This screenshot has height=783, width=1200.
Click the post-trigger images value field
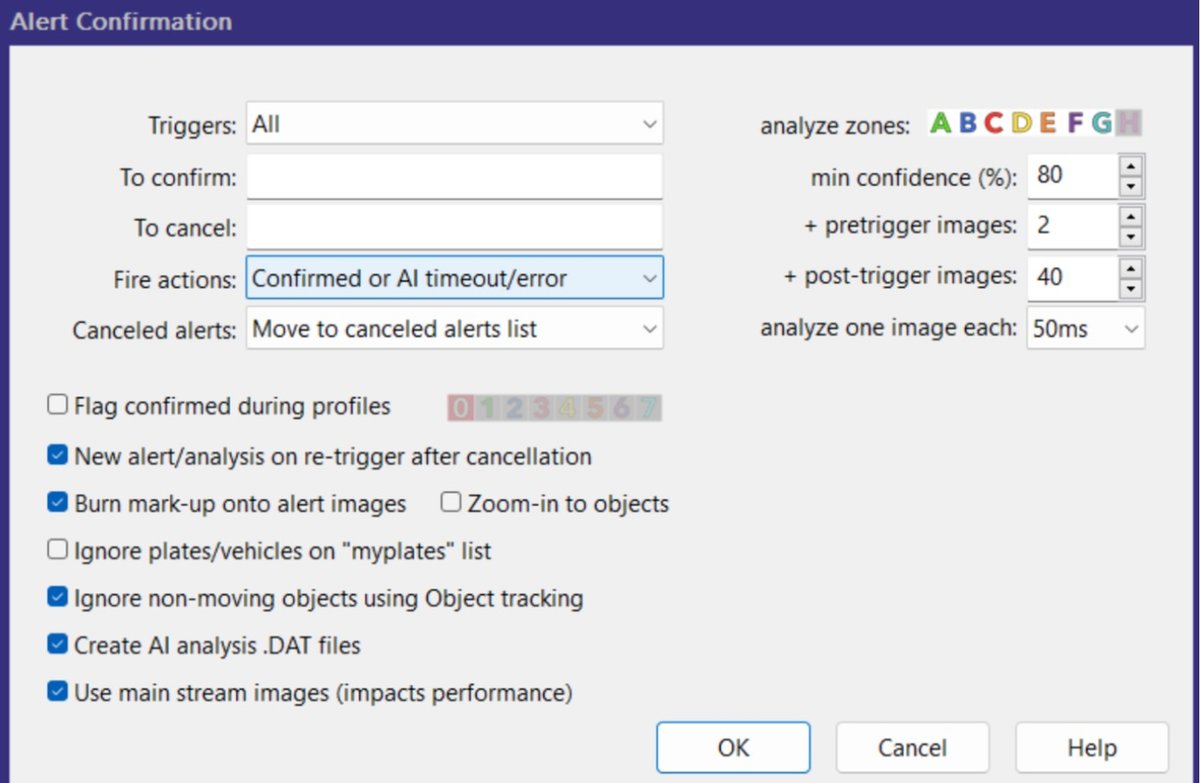[1072, 277]
